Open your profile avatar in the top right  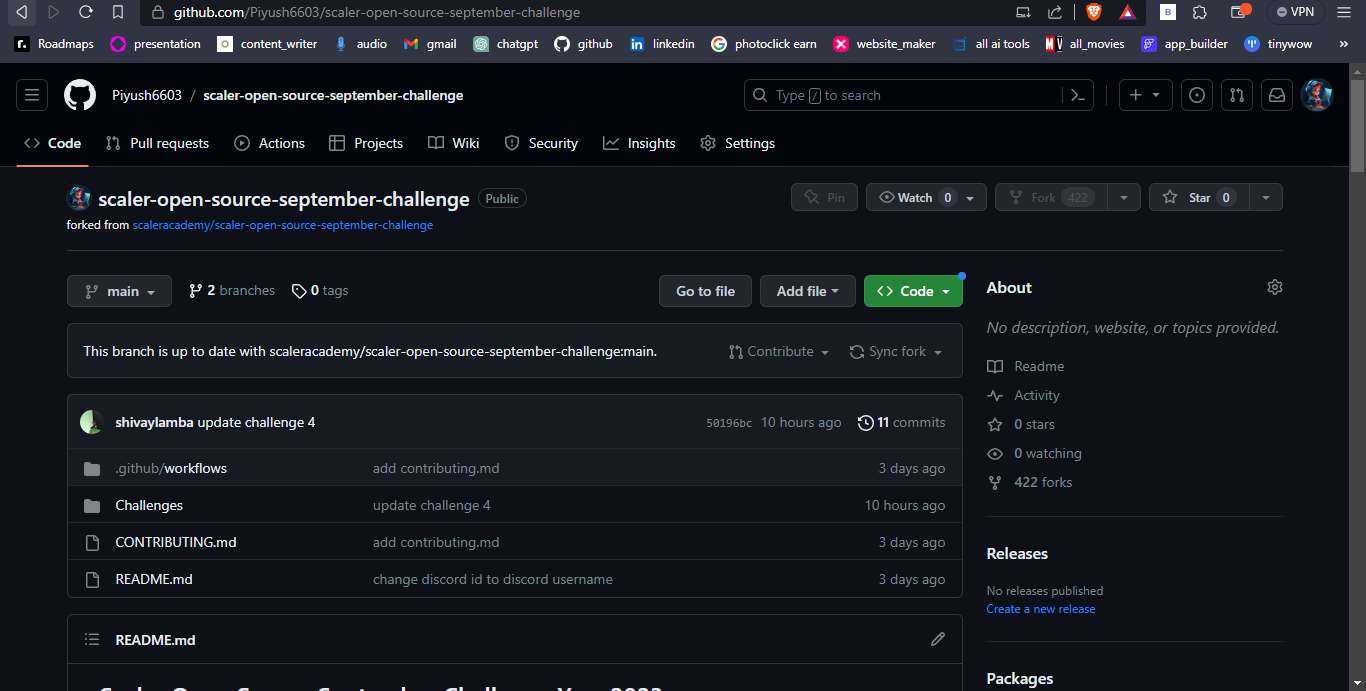click(1318, 95)
